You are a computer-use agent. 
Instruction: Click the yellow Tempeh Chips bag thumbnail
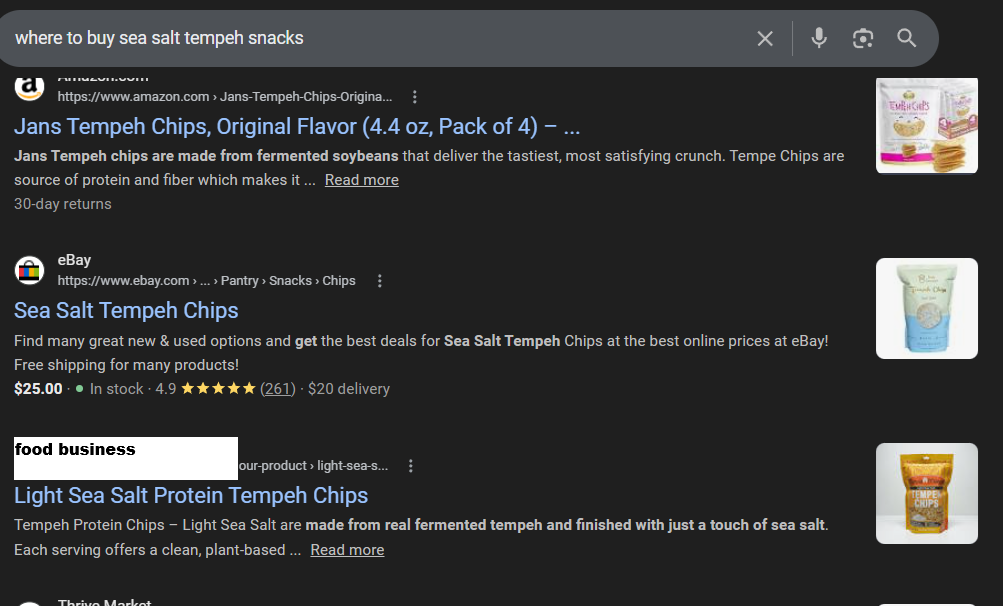coord(926,493)
